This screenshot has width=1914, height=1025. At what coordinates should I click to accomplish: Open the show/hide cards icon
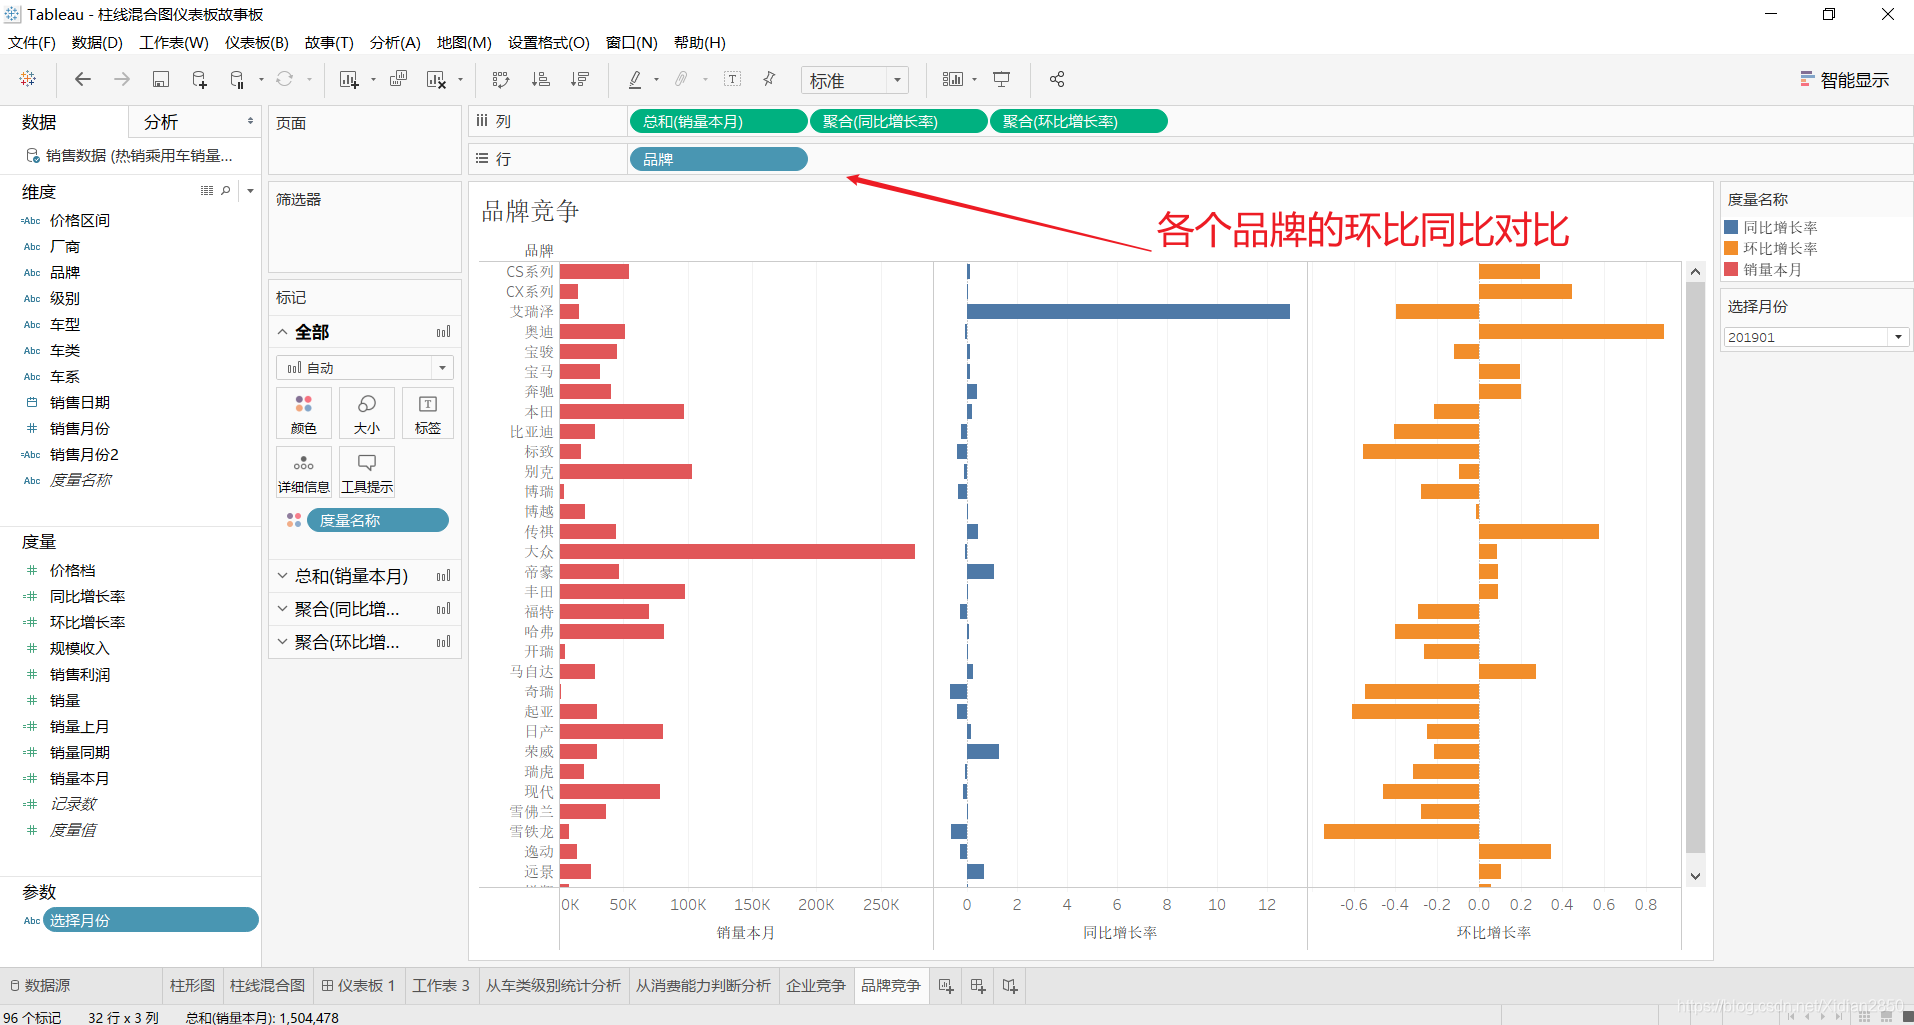tap(953, 79)
